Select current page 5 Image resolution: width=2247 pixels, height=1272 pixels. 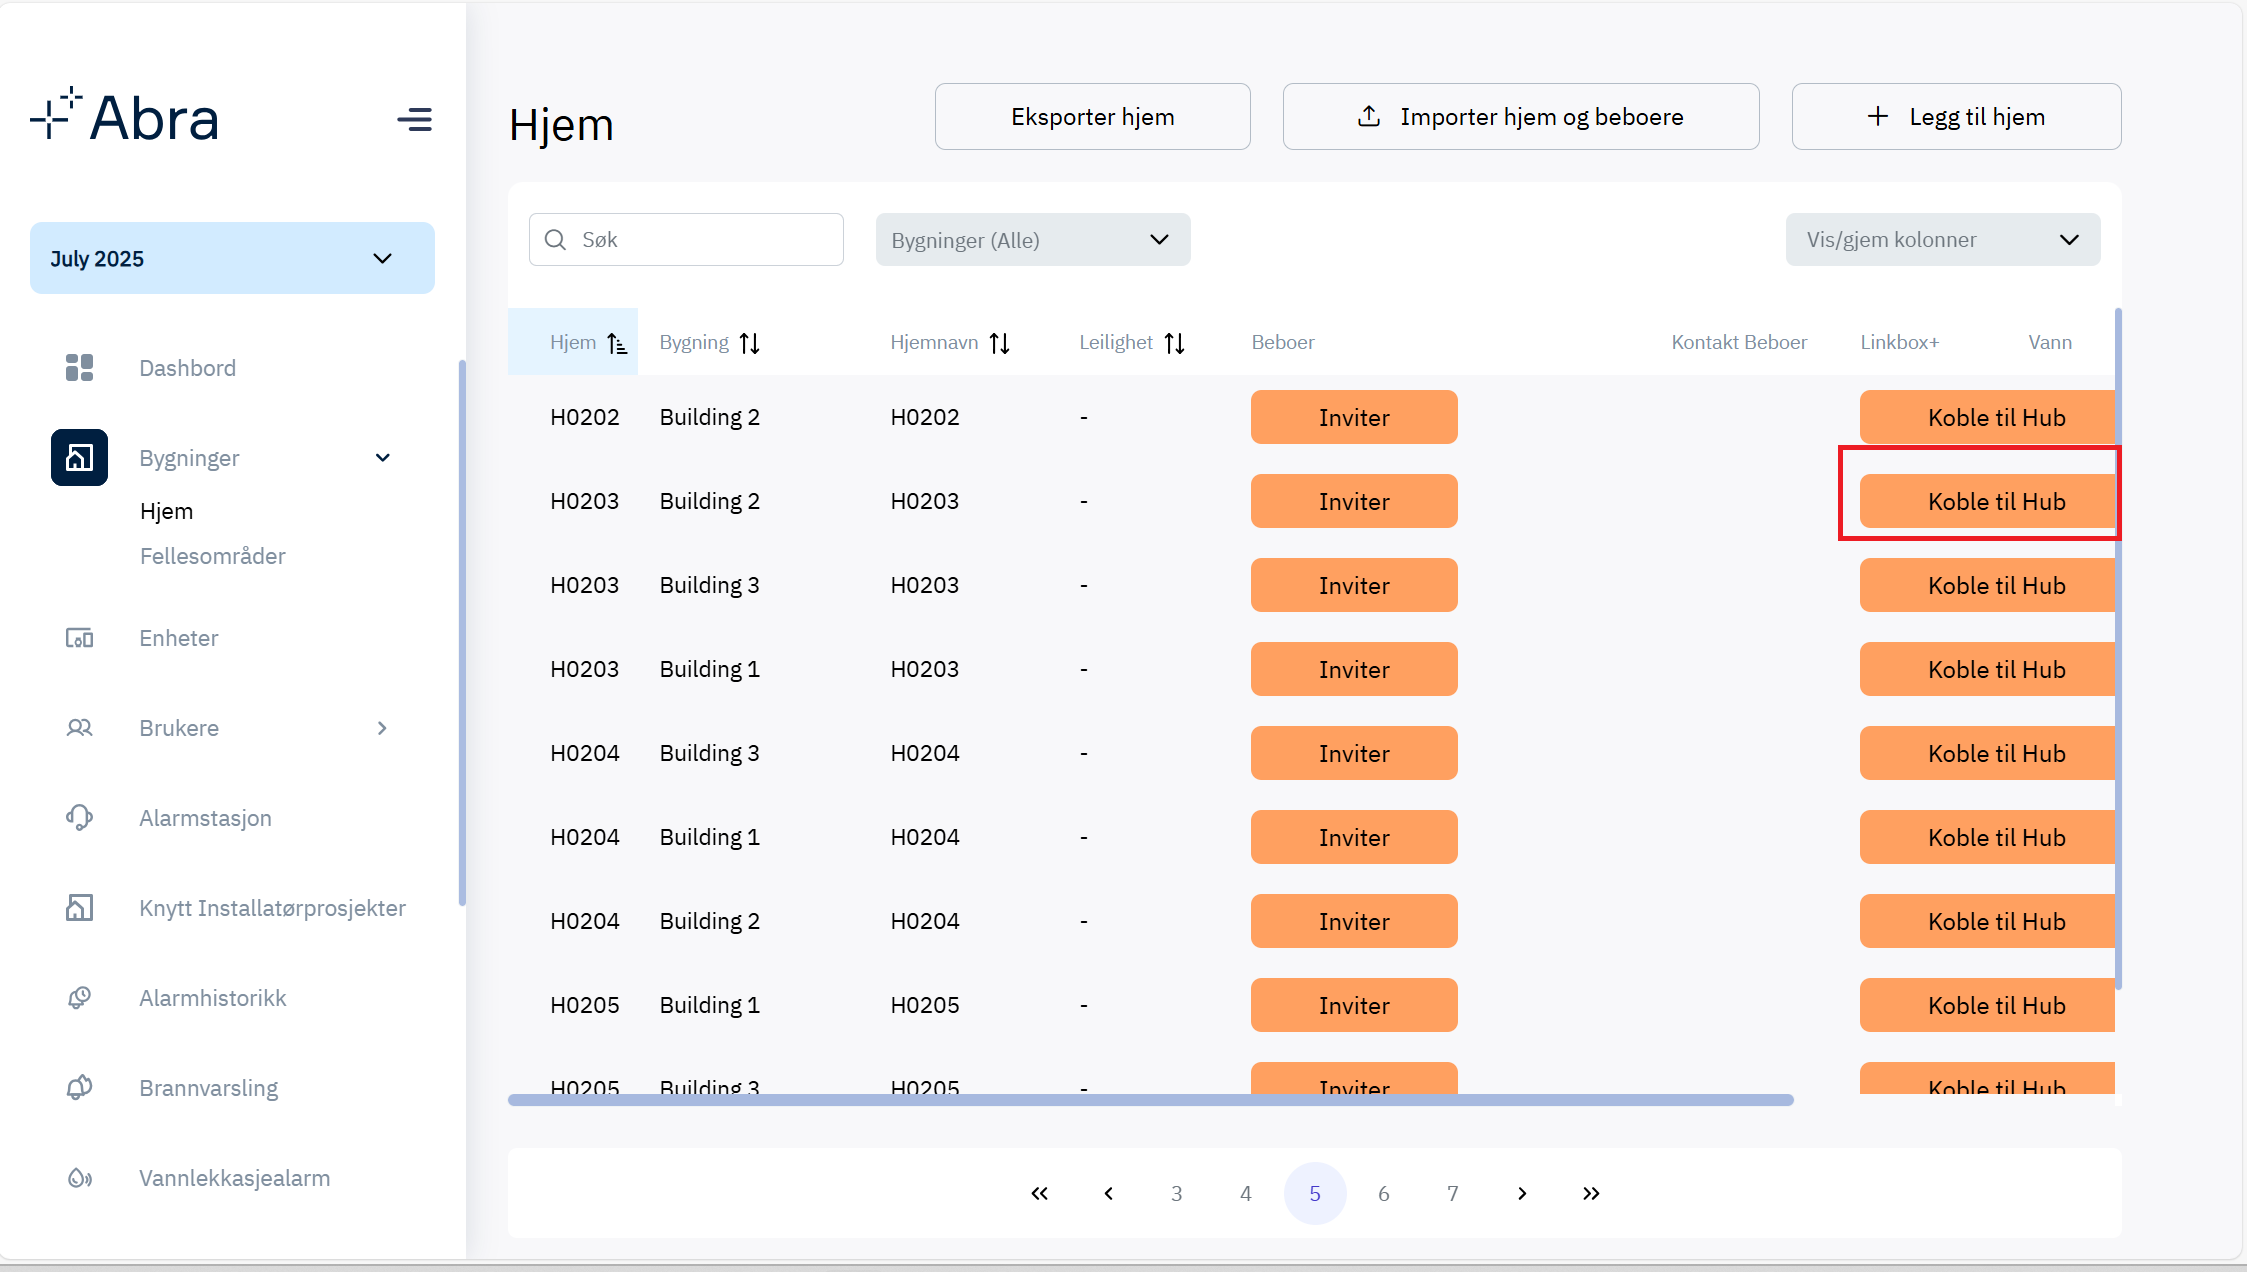[x=1315, y=1193]
